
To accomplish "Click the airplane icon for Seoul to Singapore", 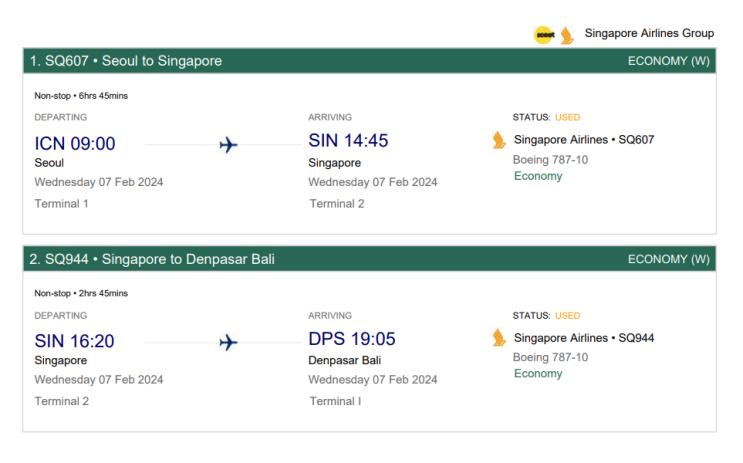I will [228, 146].
